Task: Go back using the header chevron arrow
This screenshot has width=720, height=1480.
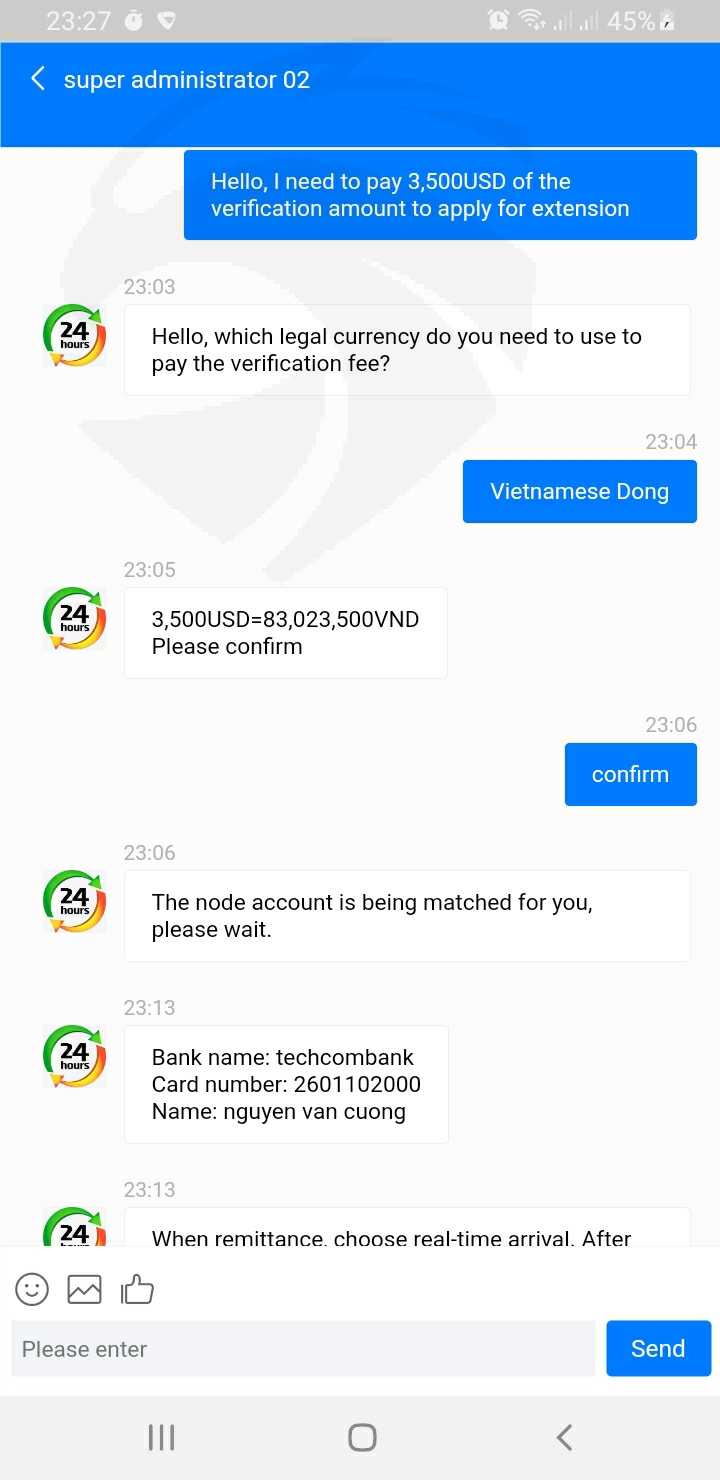Action: [x=38, y=79]
